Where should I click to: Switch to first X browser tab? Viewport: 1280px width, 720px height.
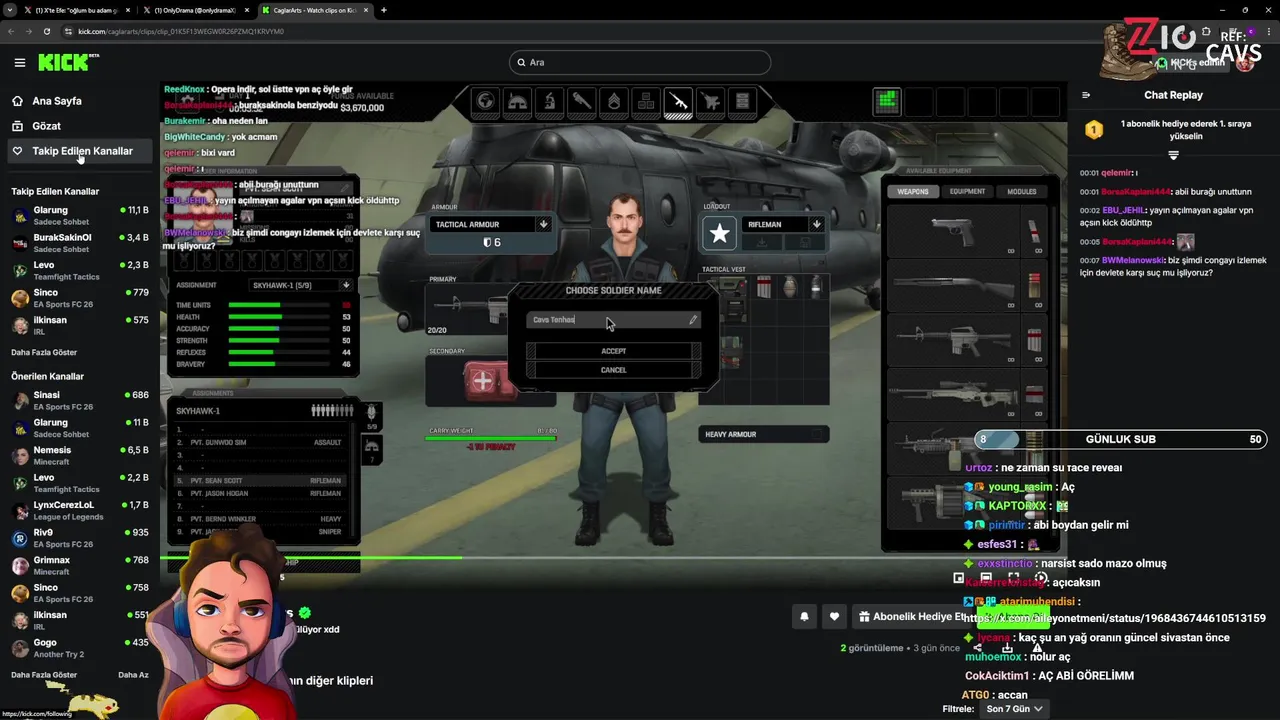(77, 10)
